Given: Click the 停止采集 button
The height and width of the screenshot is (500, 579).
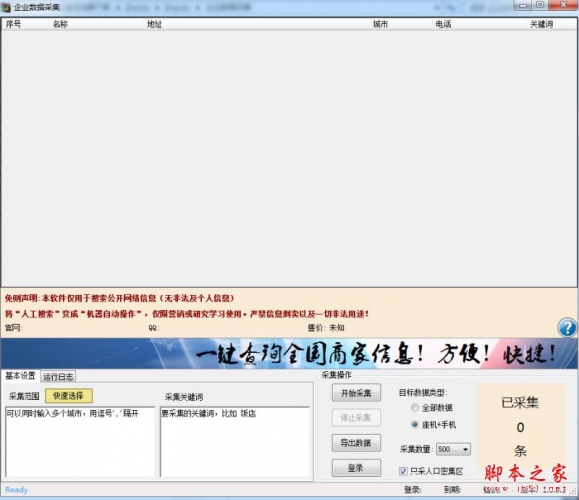Looking at the screenshot, I should click(x=356, y=418).
